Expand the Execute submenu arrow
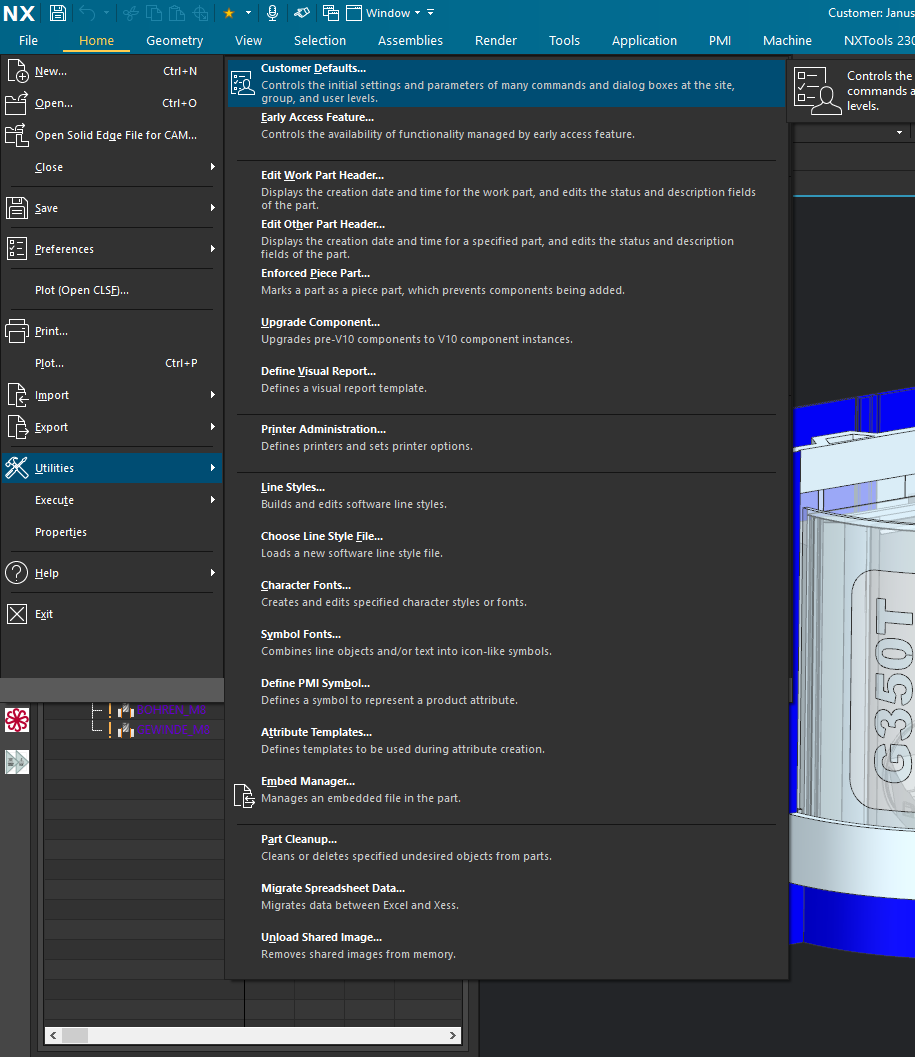The height and width of the screenshot is (1057, 915). [x=212, y=500]
